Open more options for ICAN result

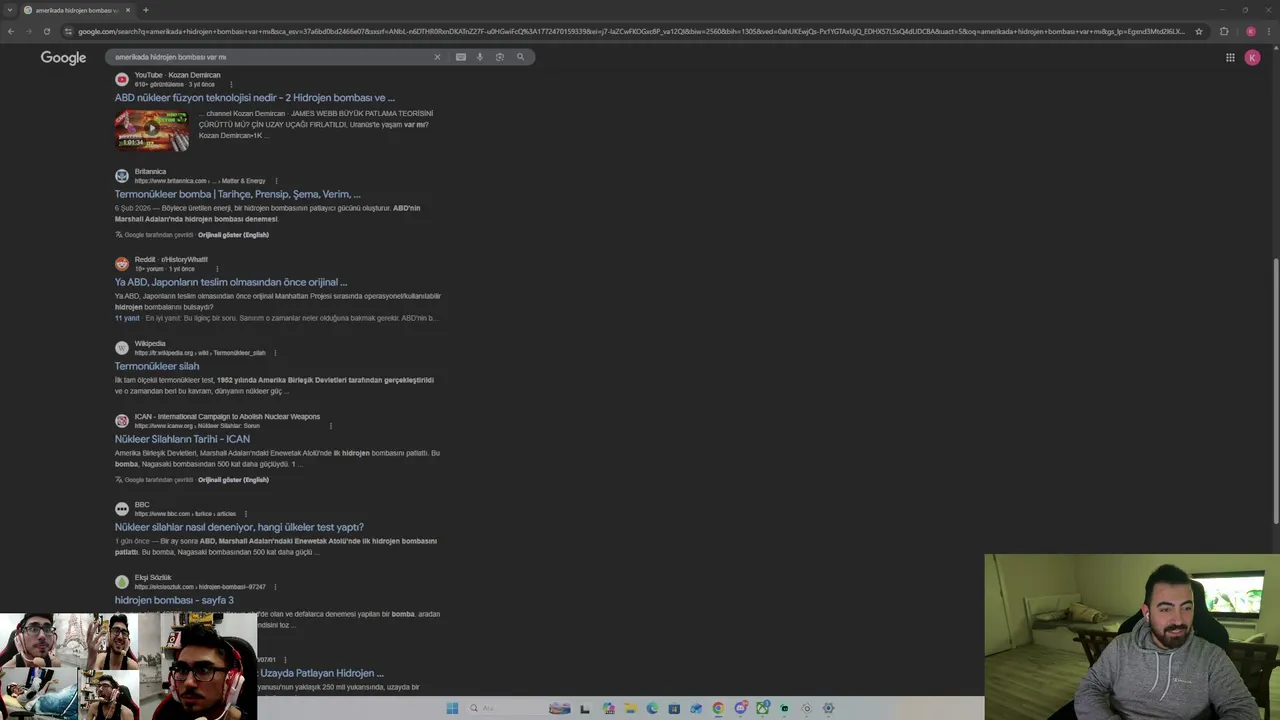point(331,426)
